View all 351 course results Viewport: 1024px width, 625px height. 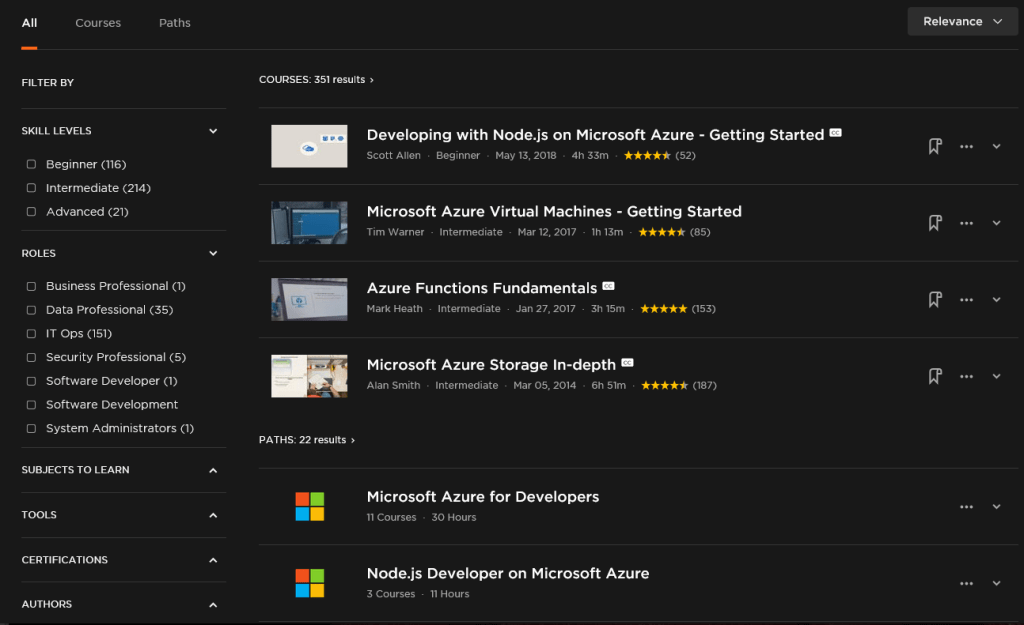pos(316,80)
